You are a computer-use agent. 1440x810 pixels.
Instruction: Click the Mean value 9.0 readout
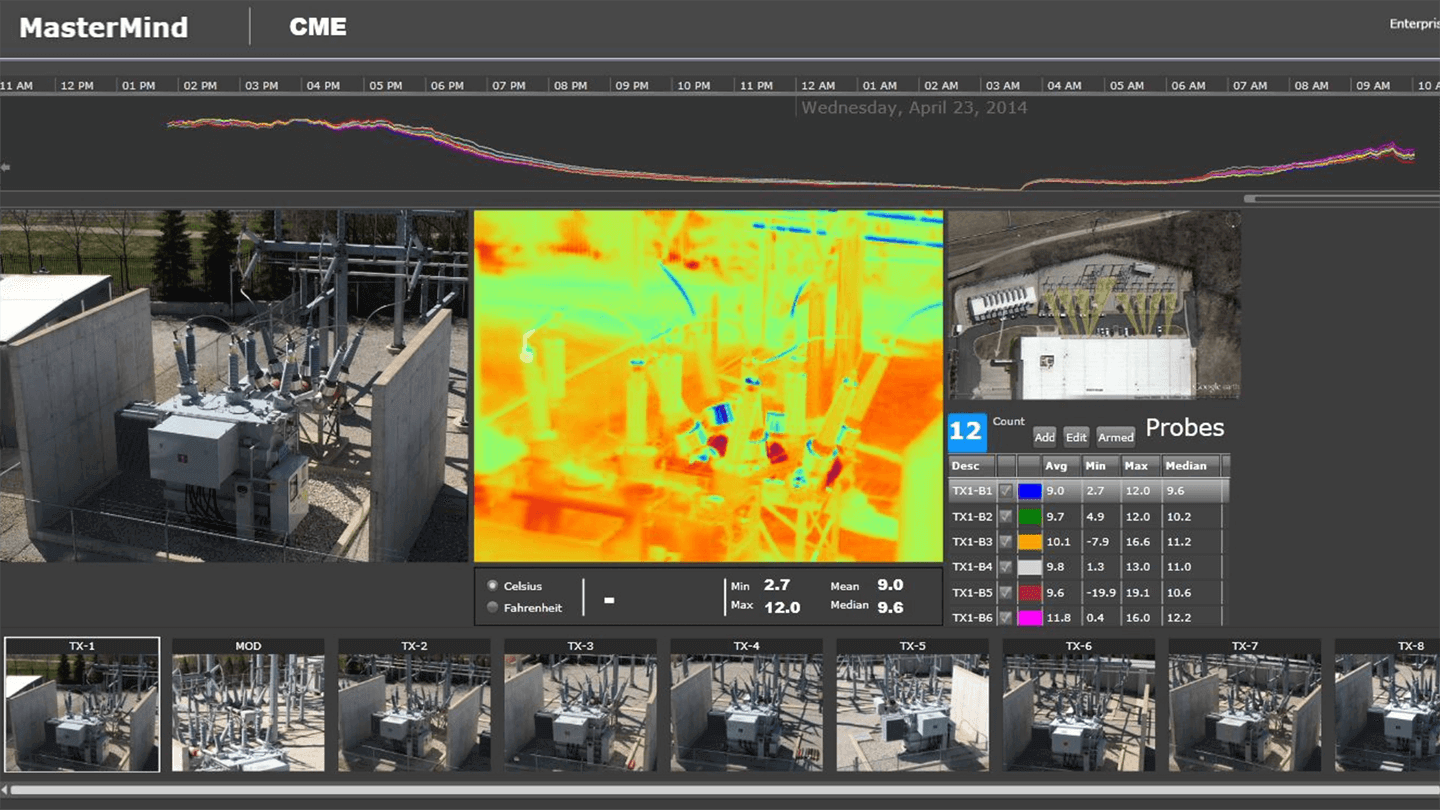[x=890, y=586]
